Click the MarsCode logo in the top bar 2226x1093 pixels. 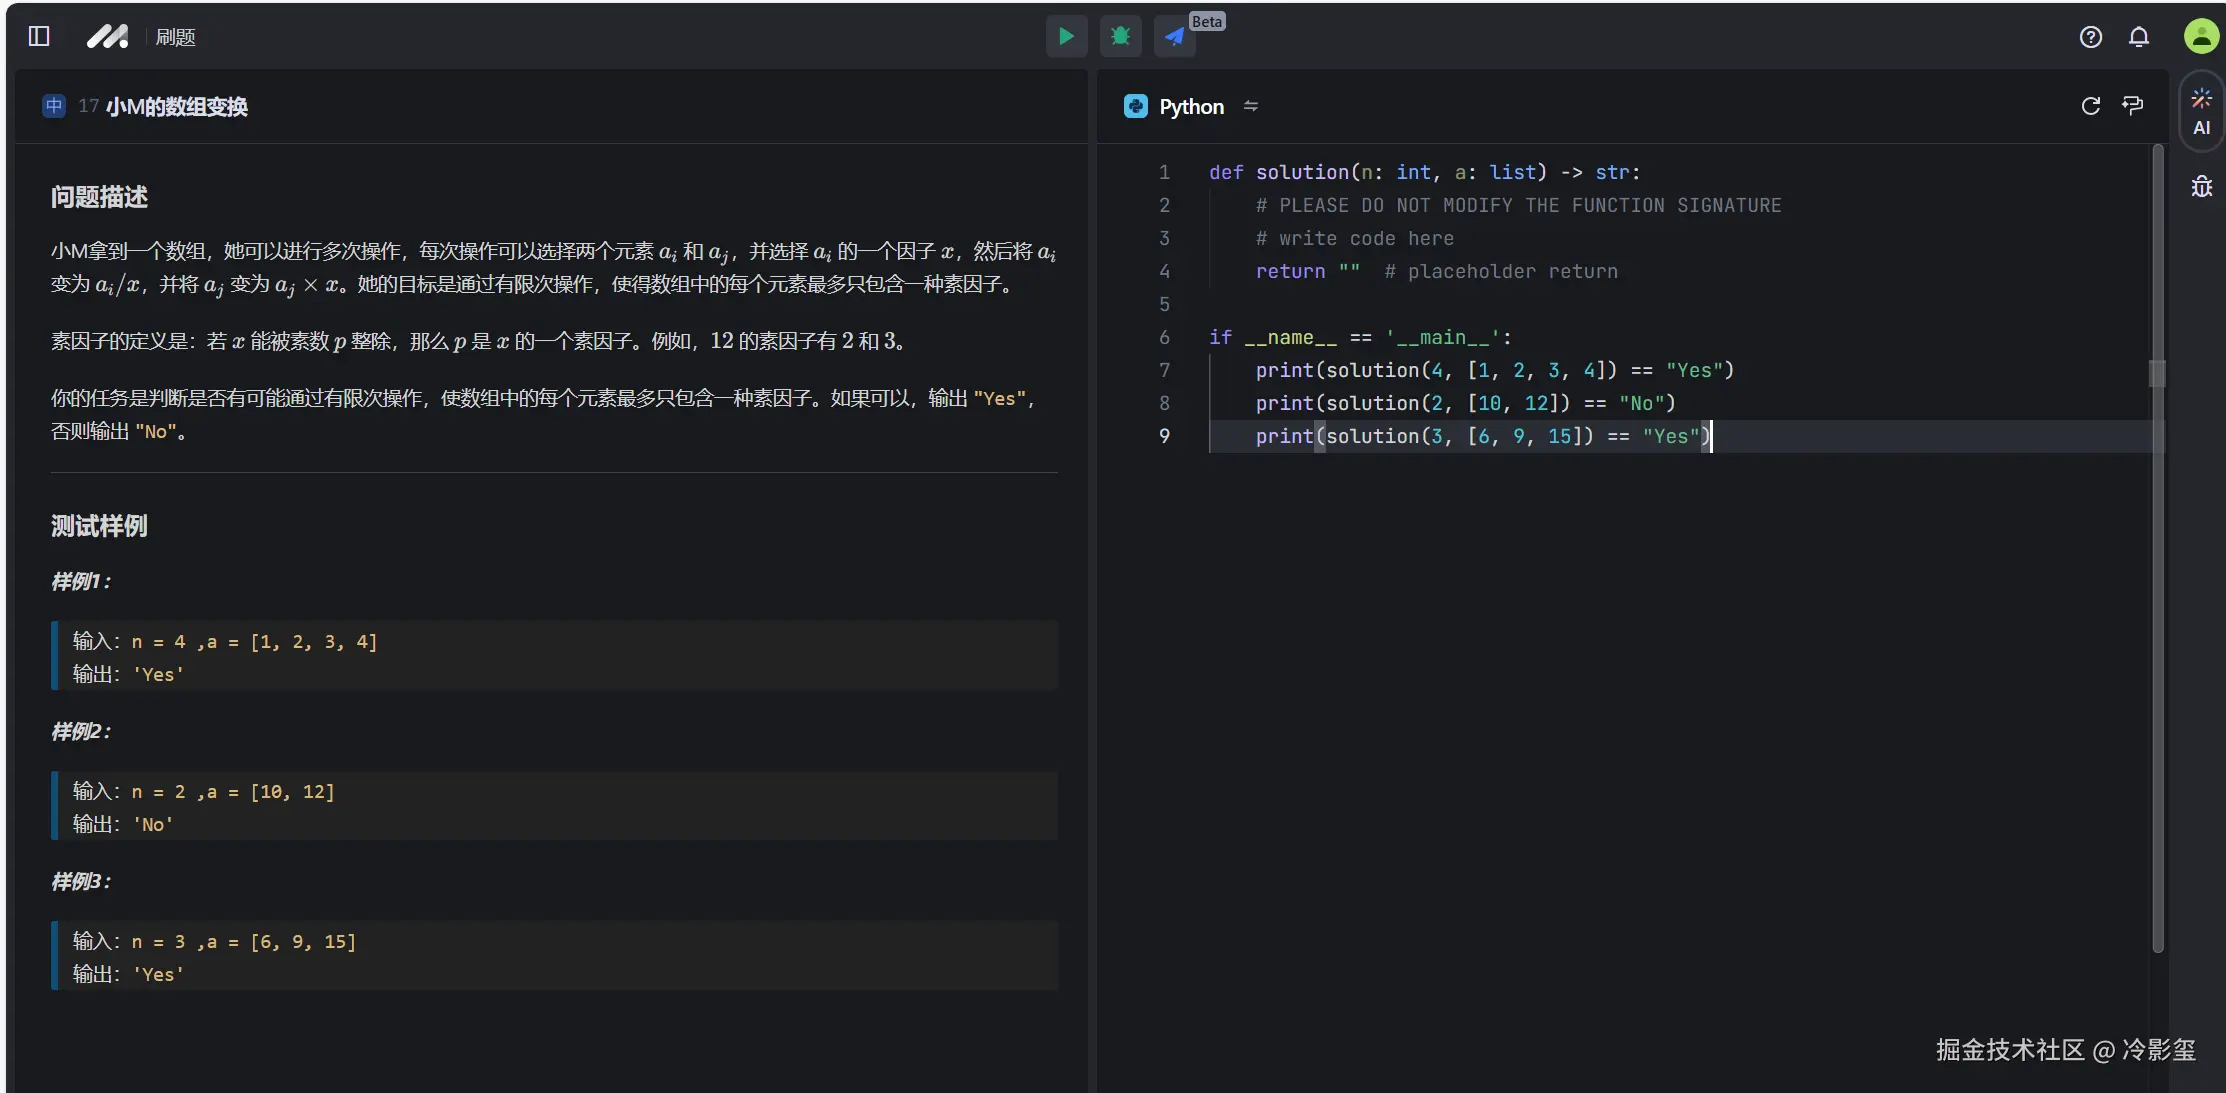click(x=107, y=36)
